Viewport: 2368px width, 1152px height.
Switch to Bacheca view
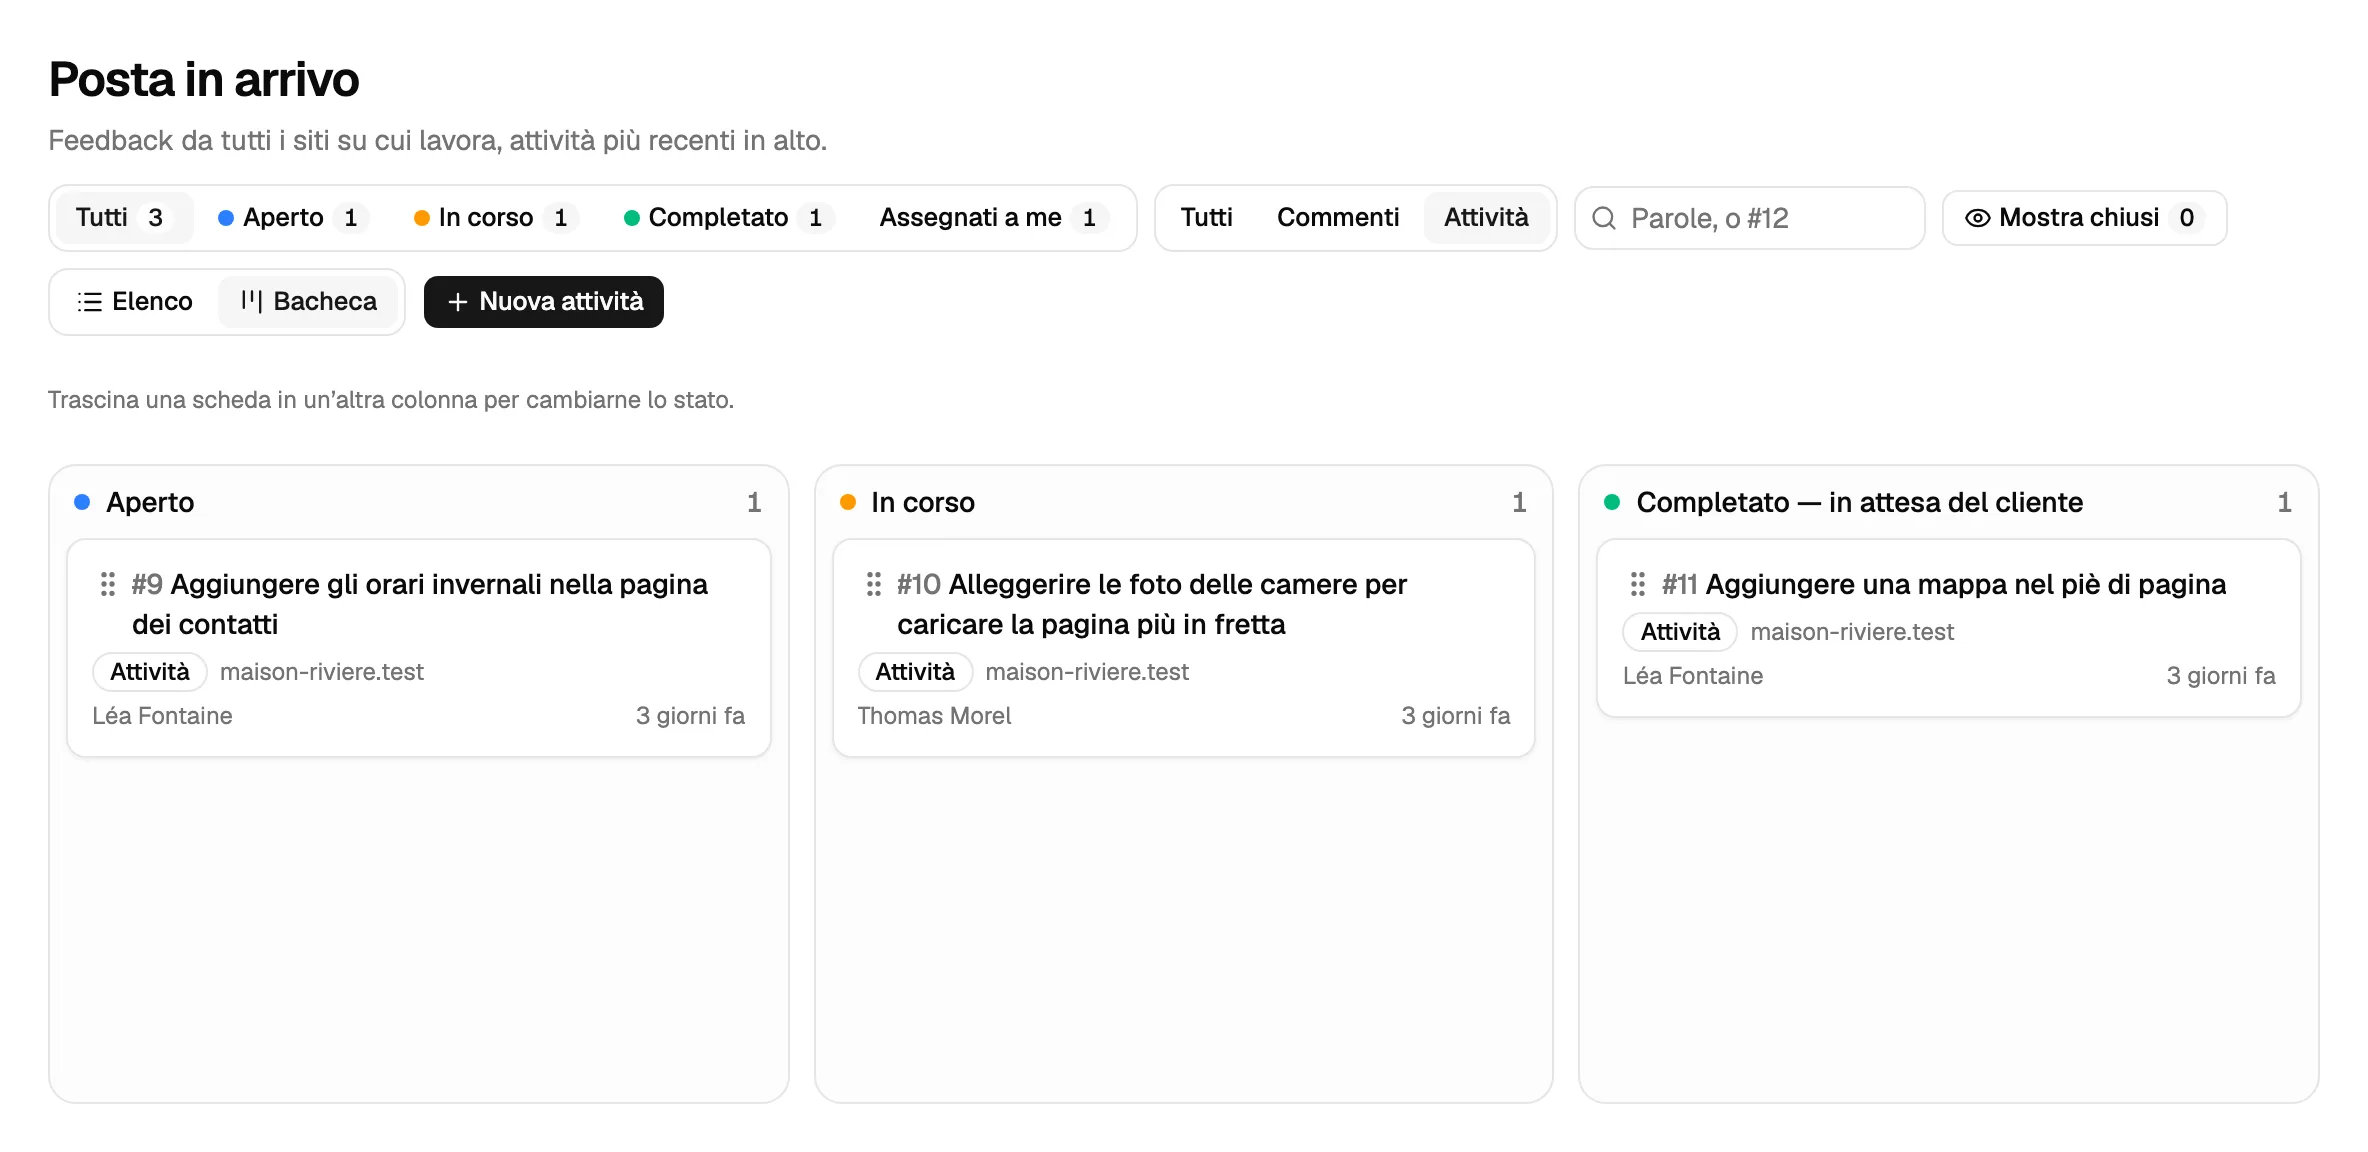coord(308,302)
